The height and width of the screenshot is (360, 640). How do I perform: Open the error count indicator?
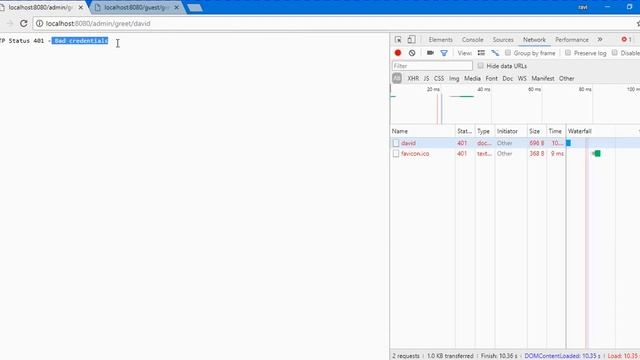pyautogui.click(x=627, y=40)
